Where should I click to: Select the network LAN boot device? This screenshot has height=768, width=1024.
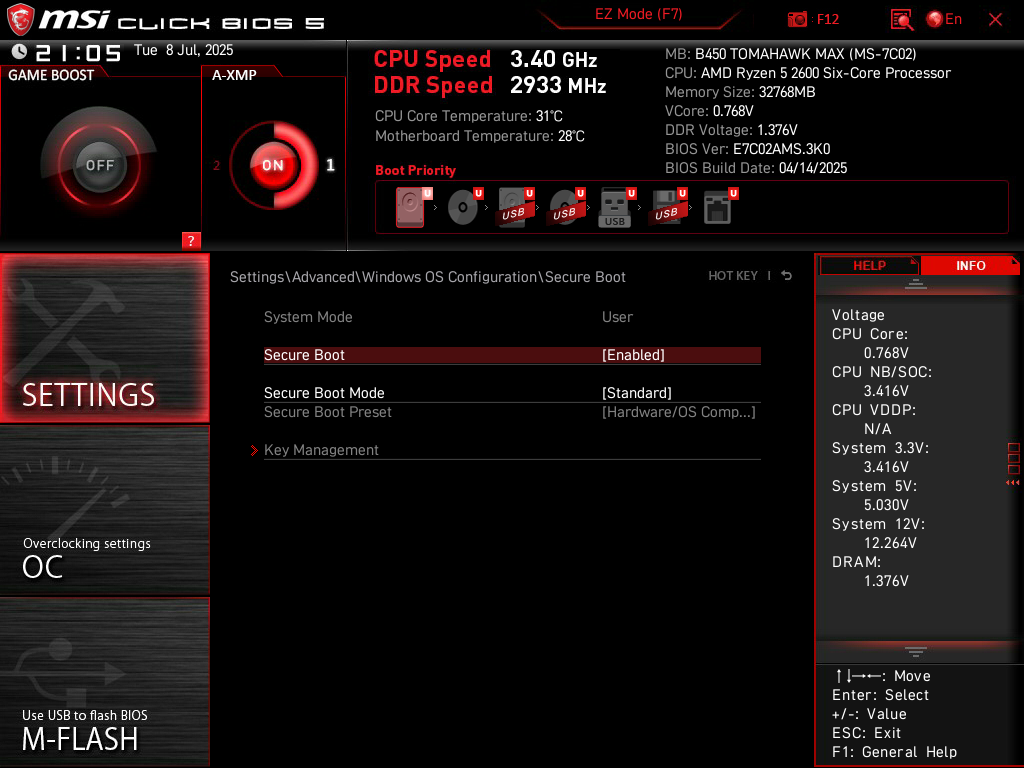click(x=720, y=207)
